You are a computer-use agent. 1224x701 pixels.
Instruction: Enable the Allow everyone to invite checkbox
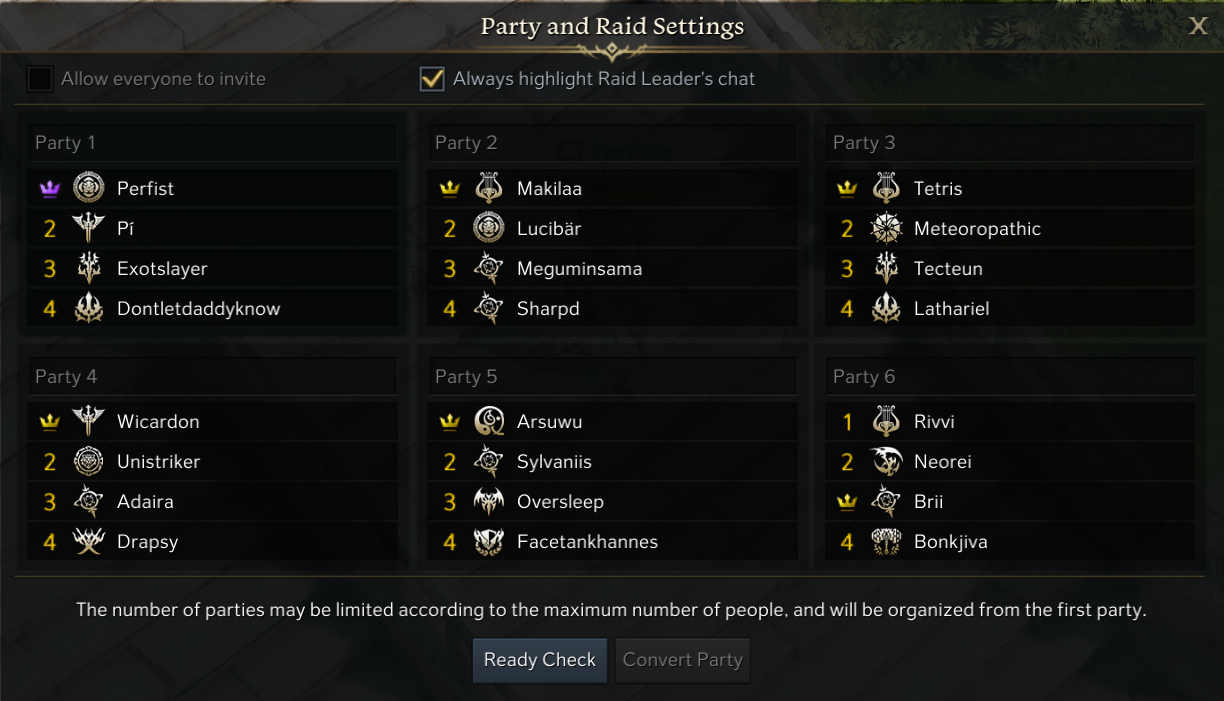coord(40,79)
